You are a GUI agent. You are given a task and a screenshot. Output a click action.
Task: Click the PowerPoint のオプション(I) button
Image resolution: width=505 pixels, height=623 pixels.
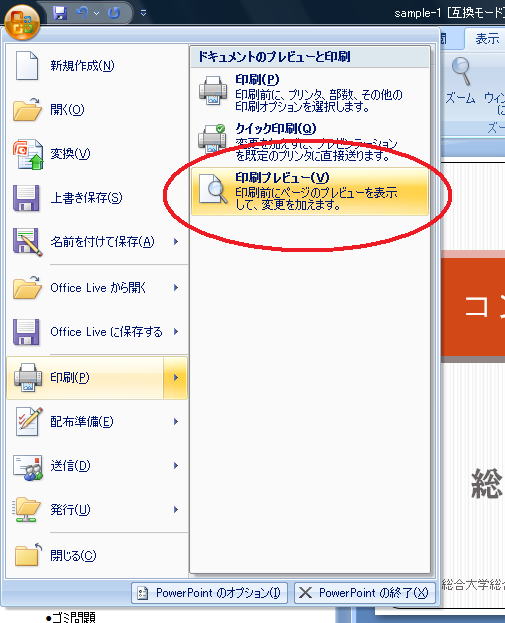click(x=209, y=593)
